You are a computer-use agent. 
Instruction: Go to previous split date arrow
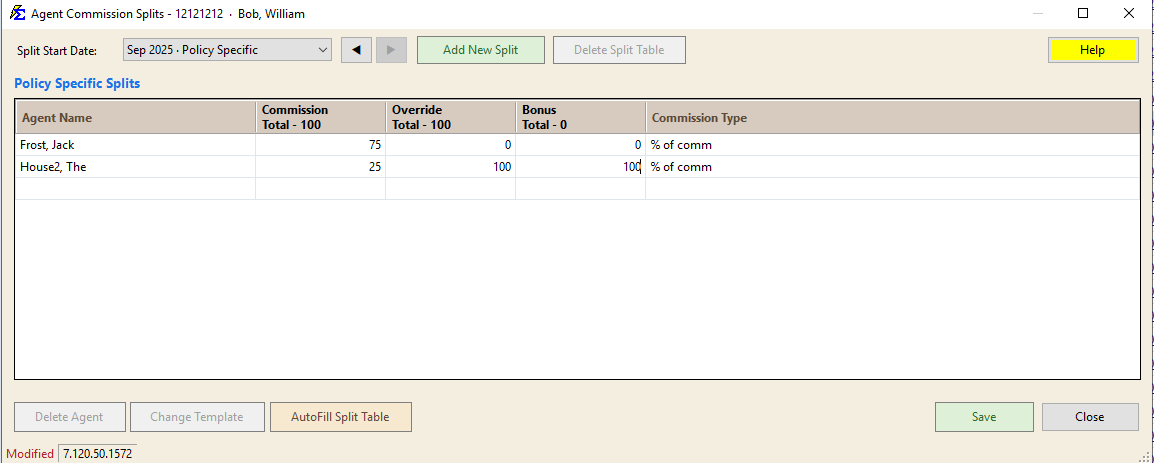(x=356, y=50)
